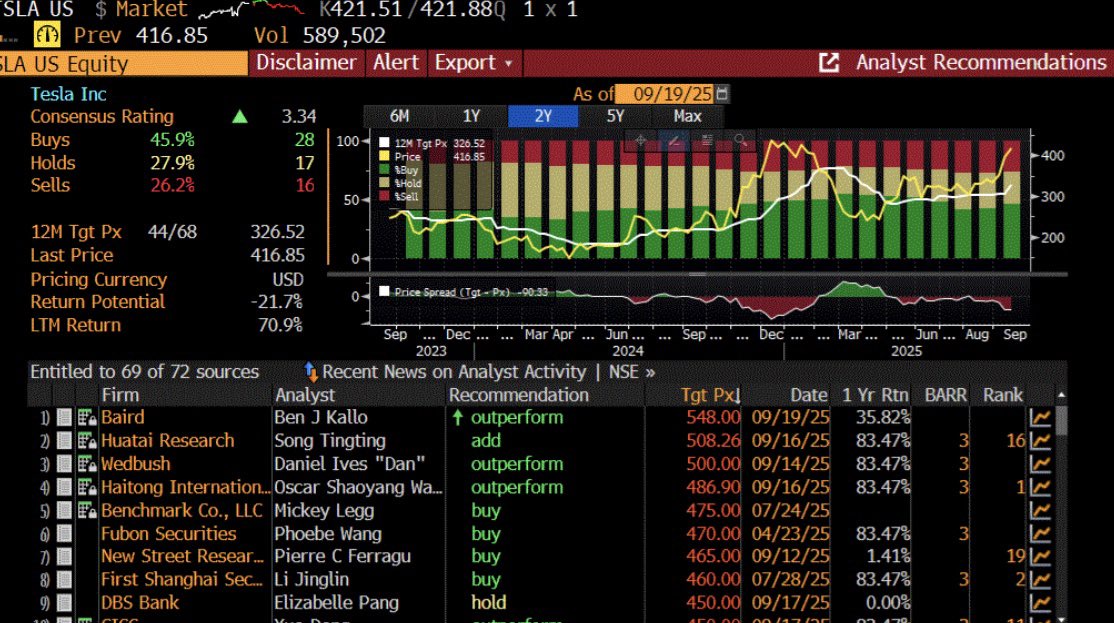Screen dimensions: 1114x623
Task: Open the chart icon in Wedbush's row
Action: 1041,464
